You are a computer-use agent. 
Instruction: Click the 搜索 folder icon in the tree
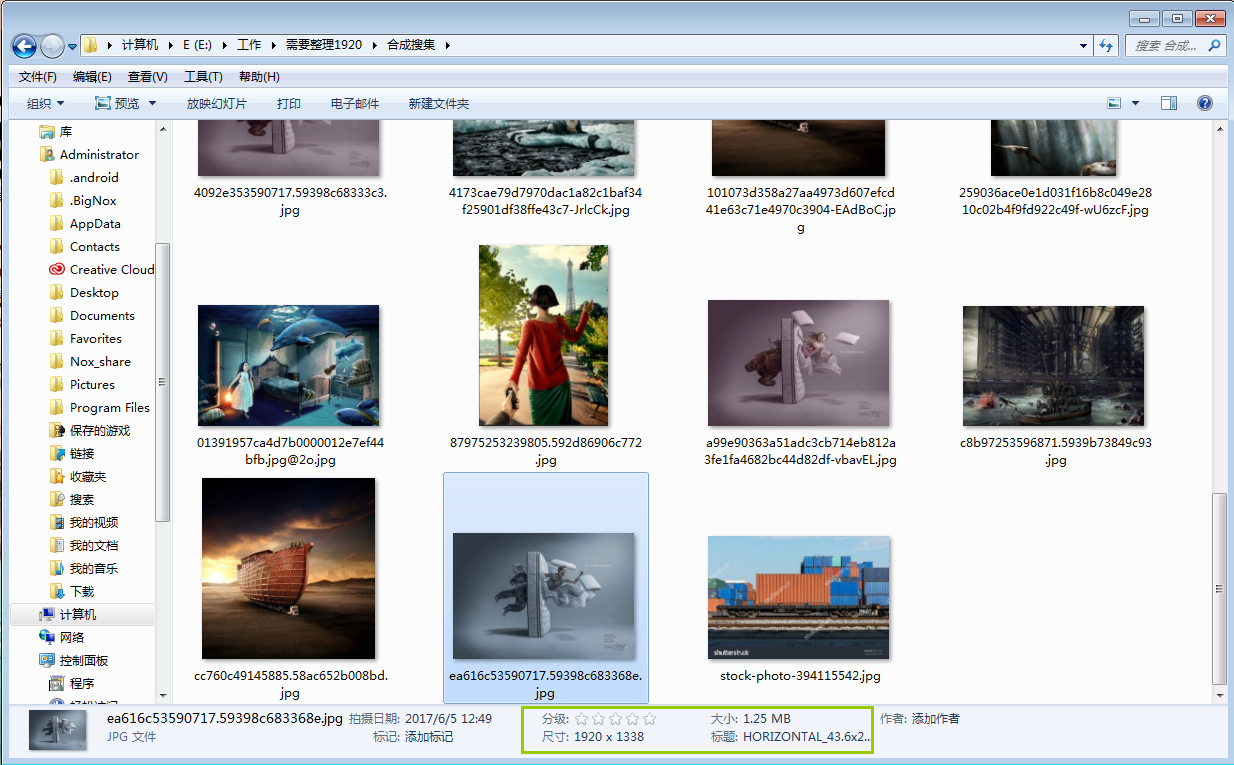[x=56, y=499]
